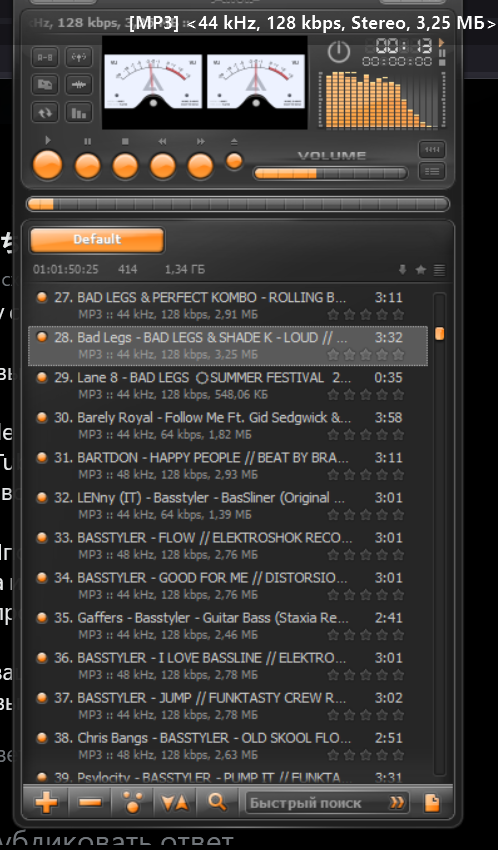Click the power button icon near the timer
This screenshot has width=498, height=850.
coord(339,52)
